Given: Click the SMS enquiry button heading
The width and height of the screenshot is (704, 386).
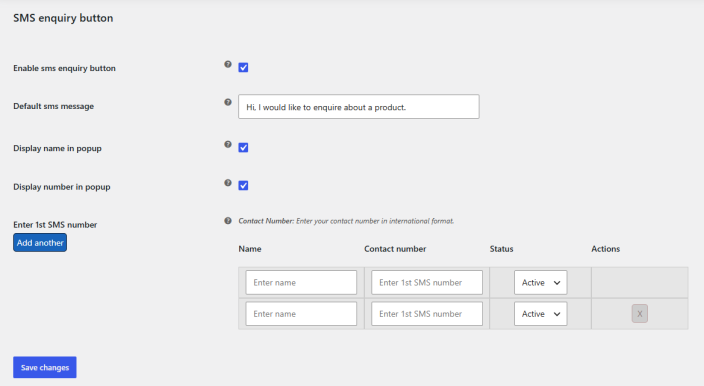Looking at the screenshot, I should coord(63,18).
